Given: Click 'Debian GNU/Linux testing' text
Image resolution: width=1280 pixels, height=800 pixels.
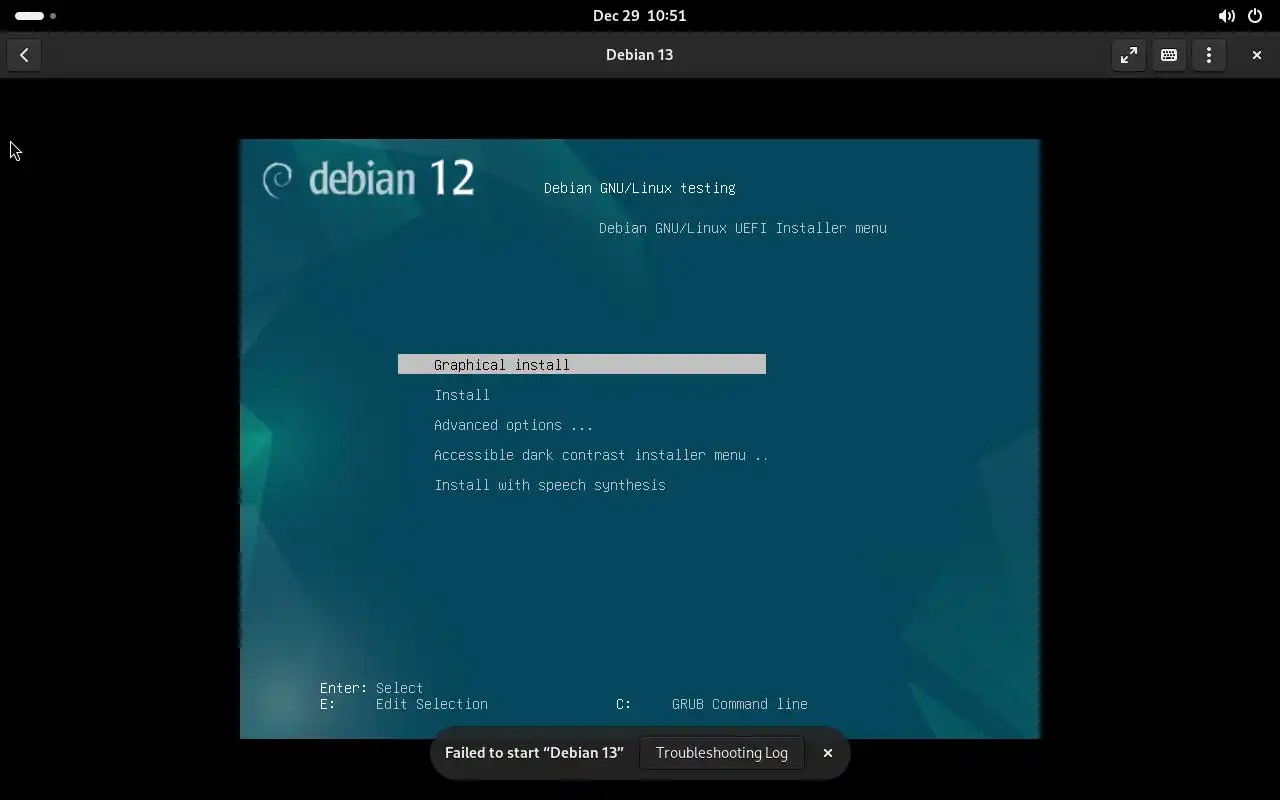Looking at the screenshot, I should click(x=640, y=188).
